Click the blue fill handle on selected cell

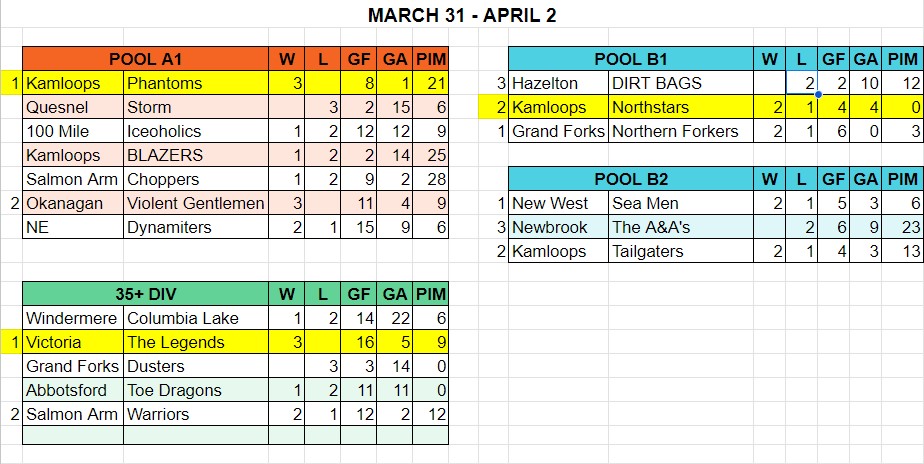tap(818, 95)
